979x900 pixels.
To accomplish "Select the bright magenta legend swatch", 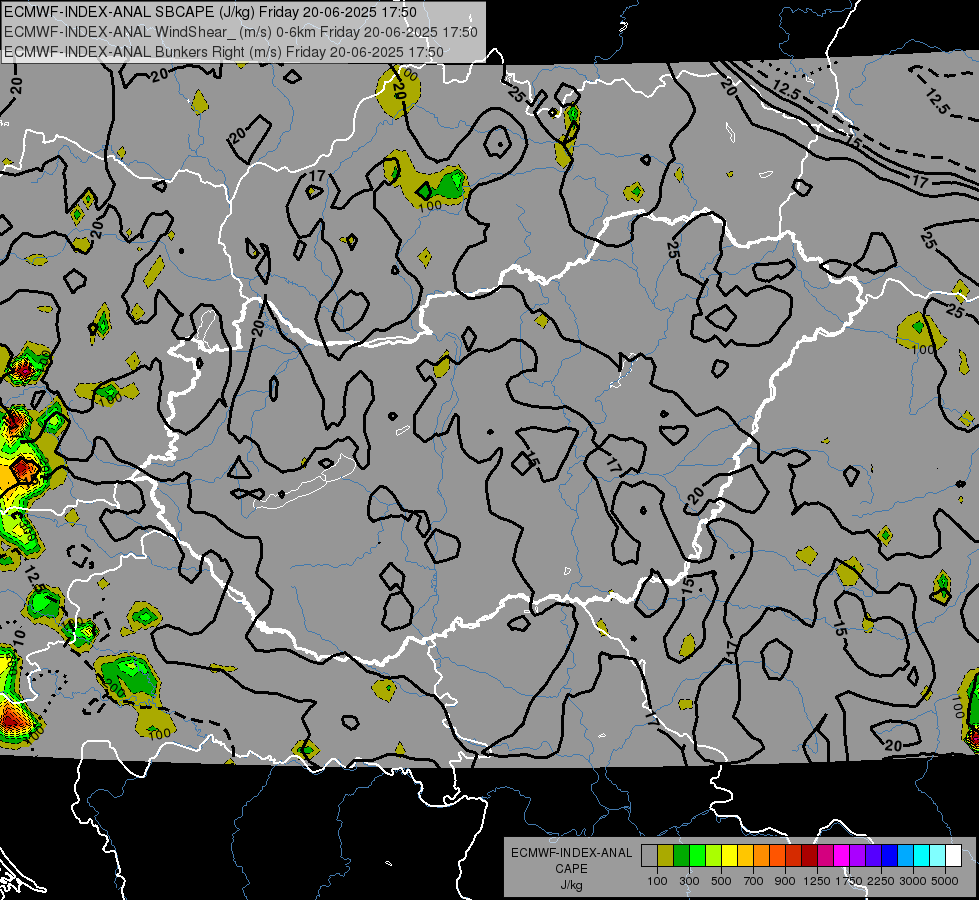I will (x=842, y=856).
